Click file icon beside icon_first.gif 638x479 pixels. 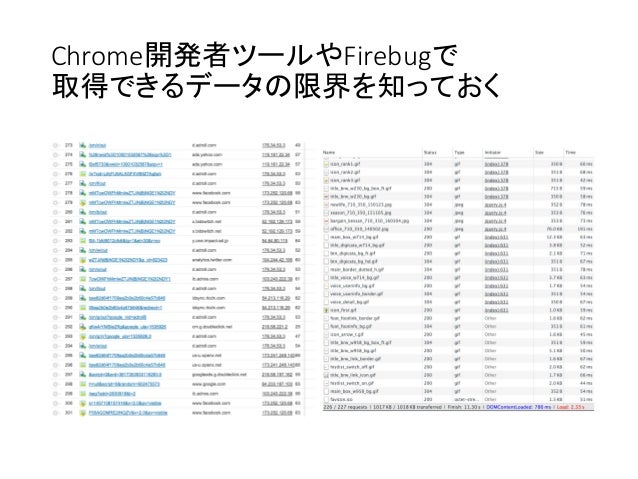(326, 311)
